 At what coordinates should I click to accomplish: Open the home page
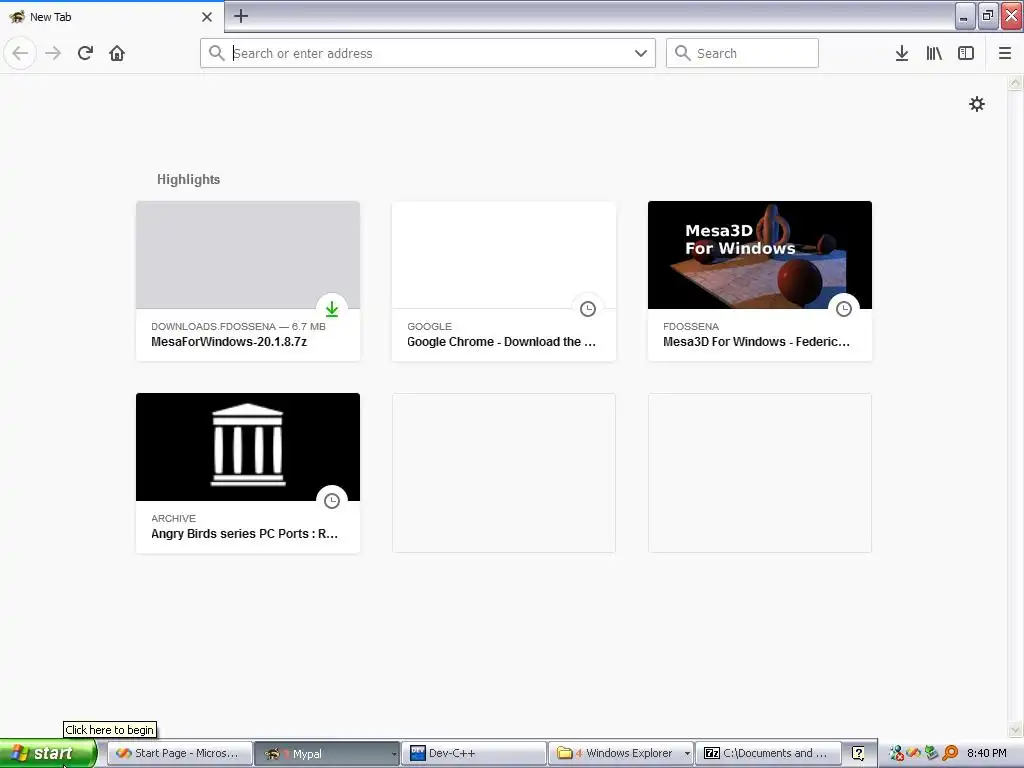click(x=117, y=53)
